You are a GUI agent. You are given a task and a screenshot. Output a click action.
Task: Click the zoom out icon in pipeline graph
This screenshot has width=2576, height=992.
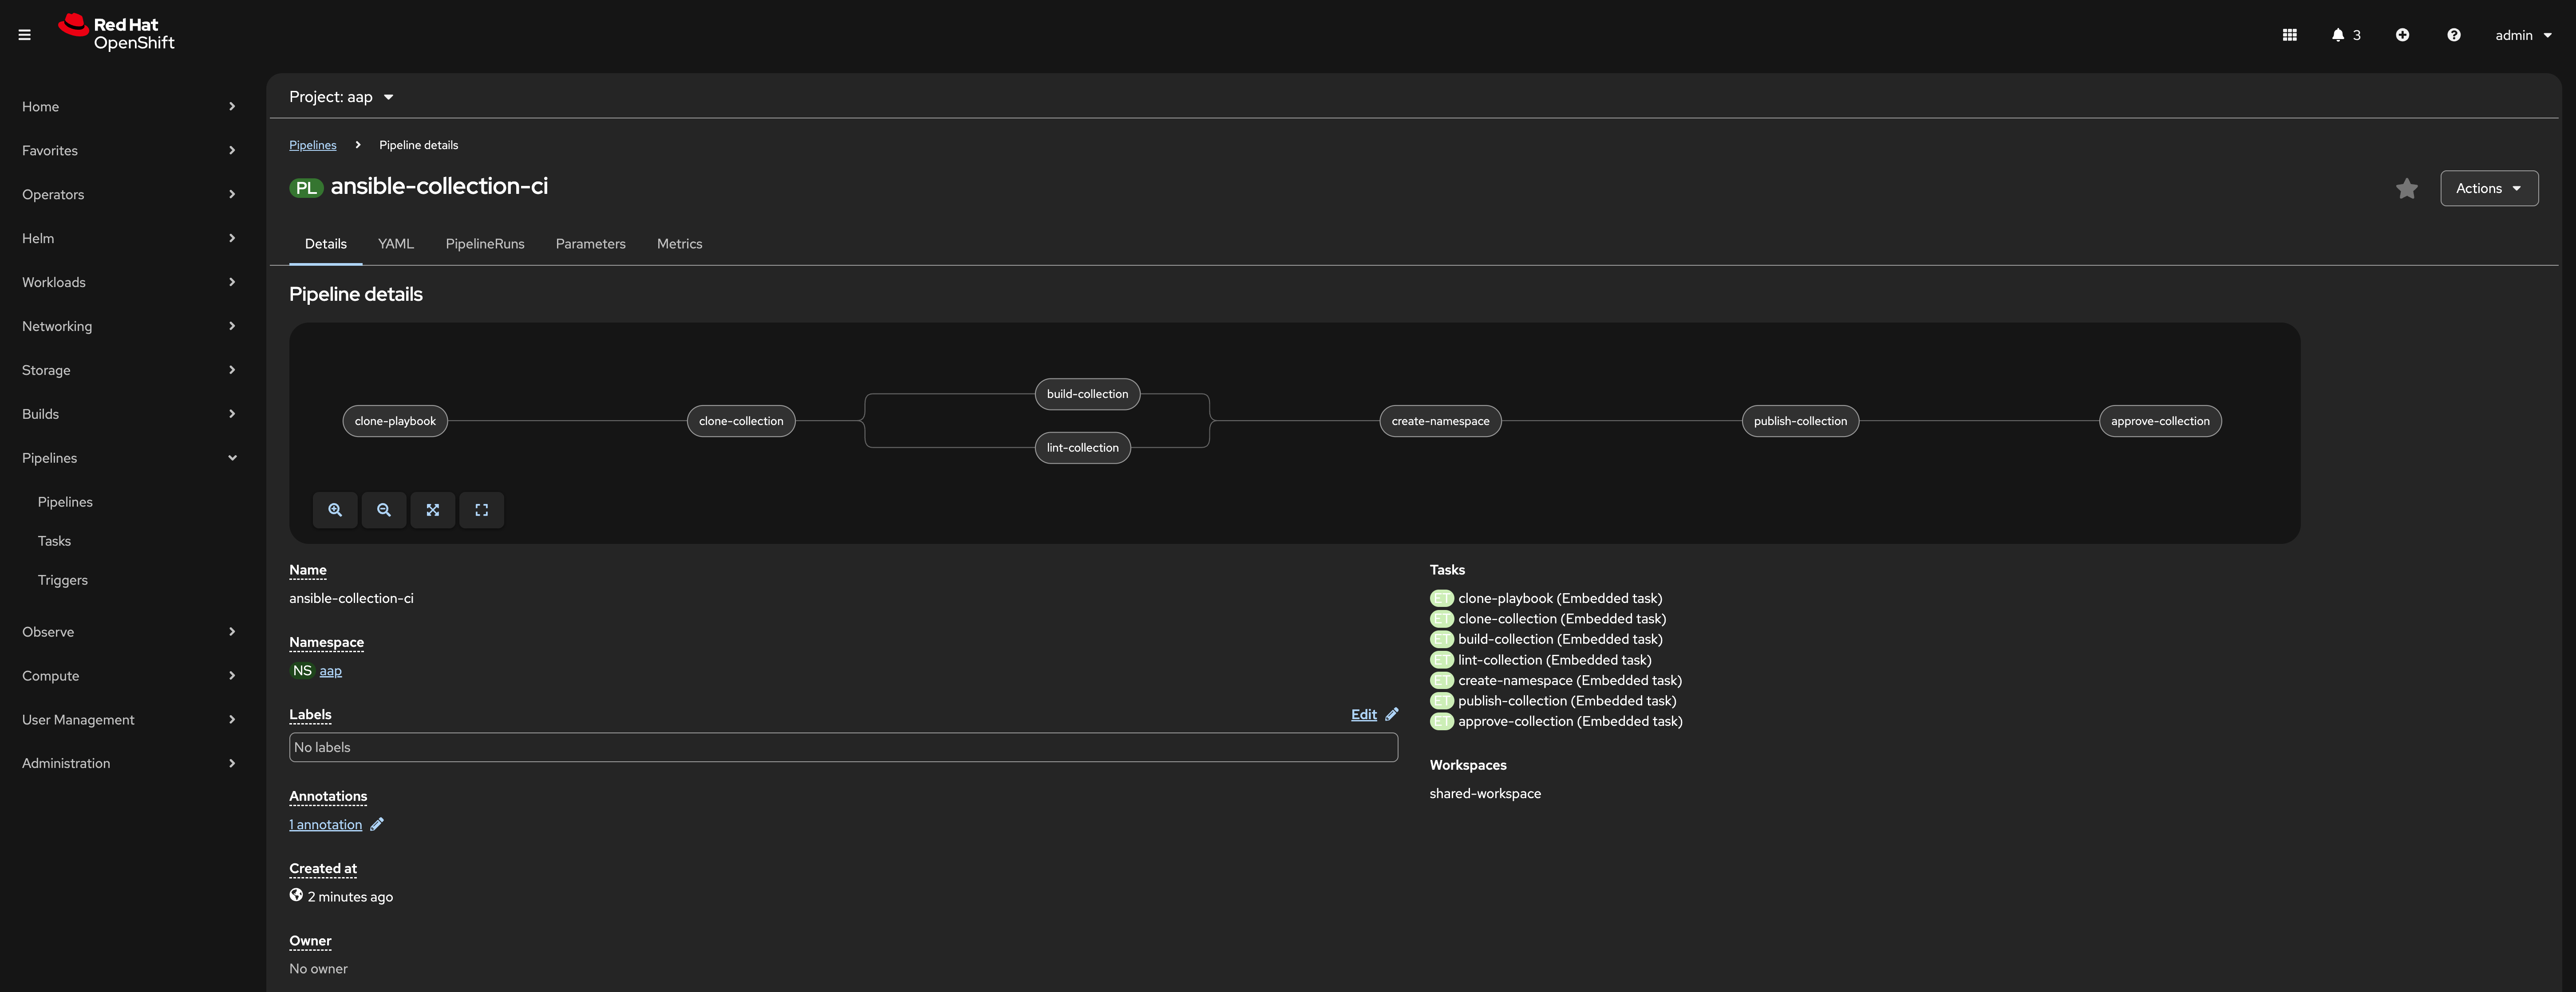384,510
